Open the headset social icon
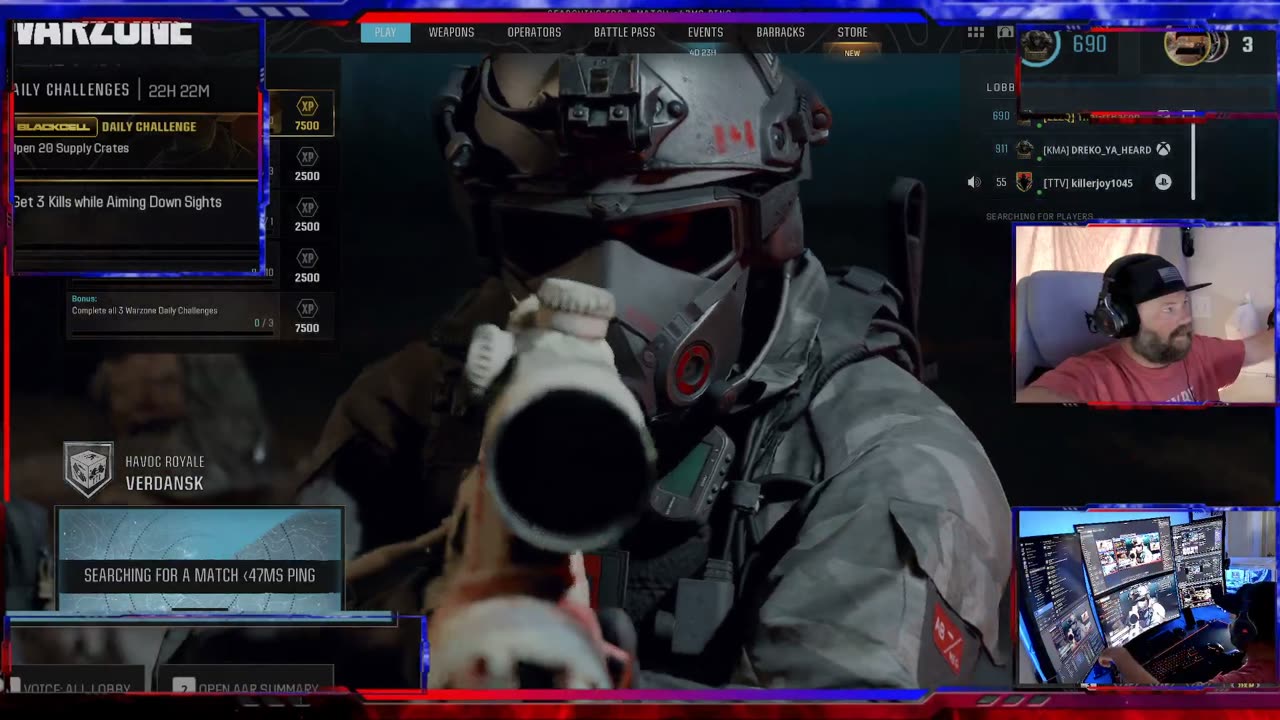This screenshot has width=1280, height=720. point(1005,32)
